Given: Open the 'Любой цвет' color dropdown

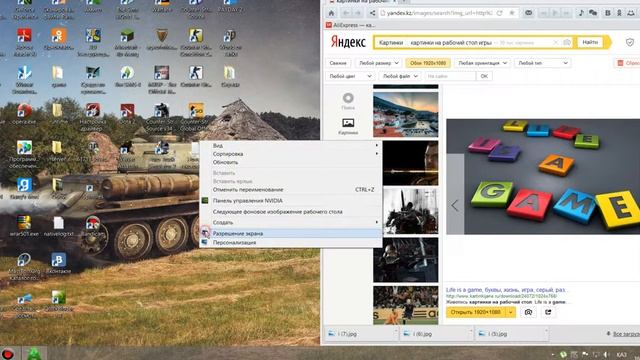Looking at the screenshot, I should point(350,76).
